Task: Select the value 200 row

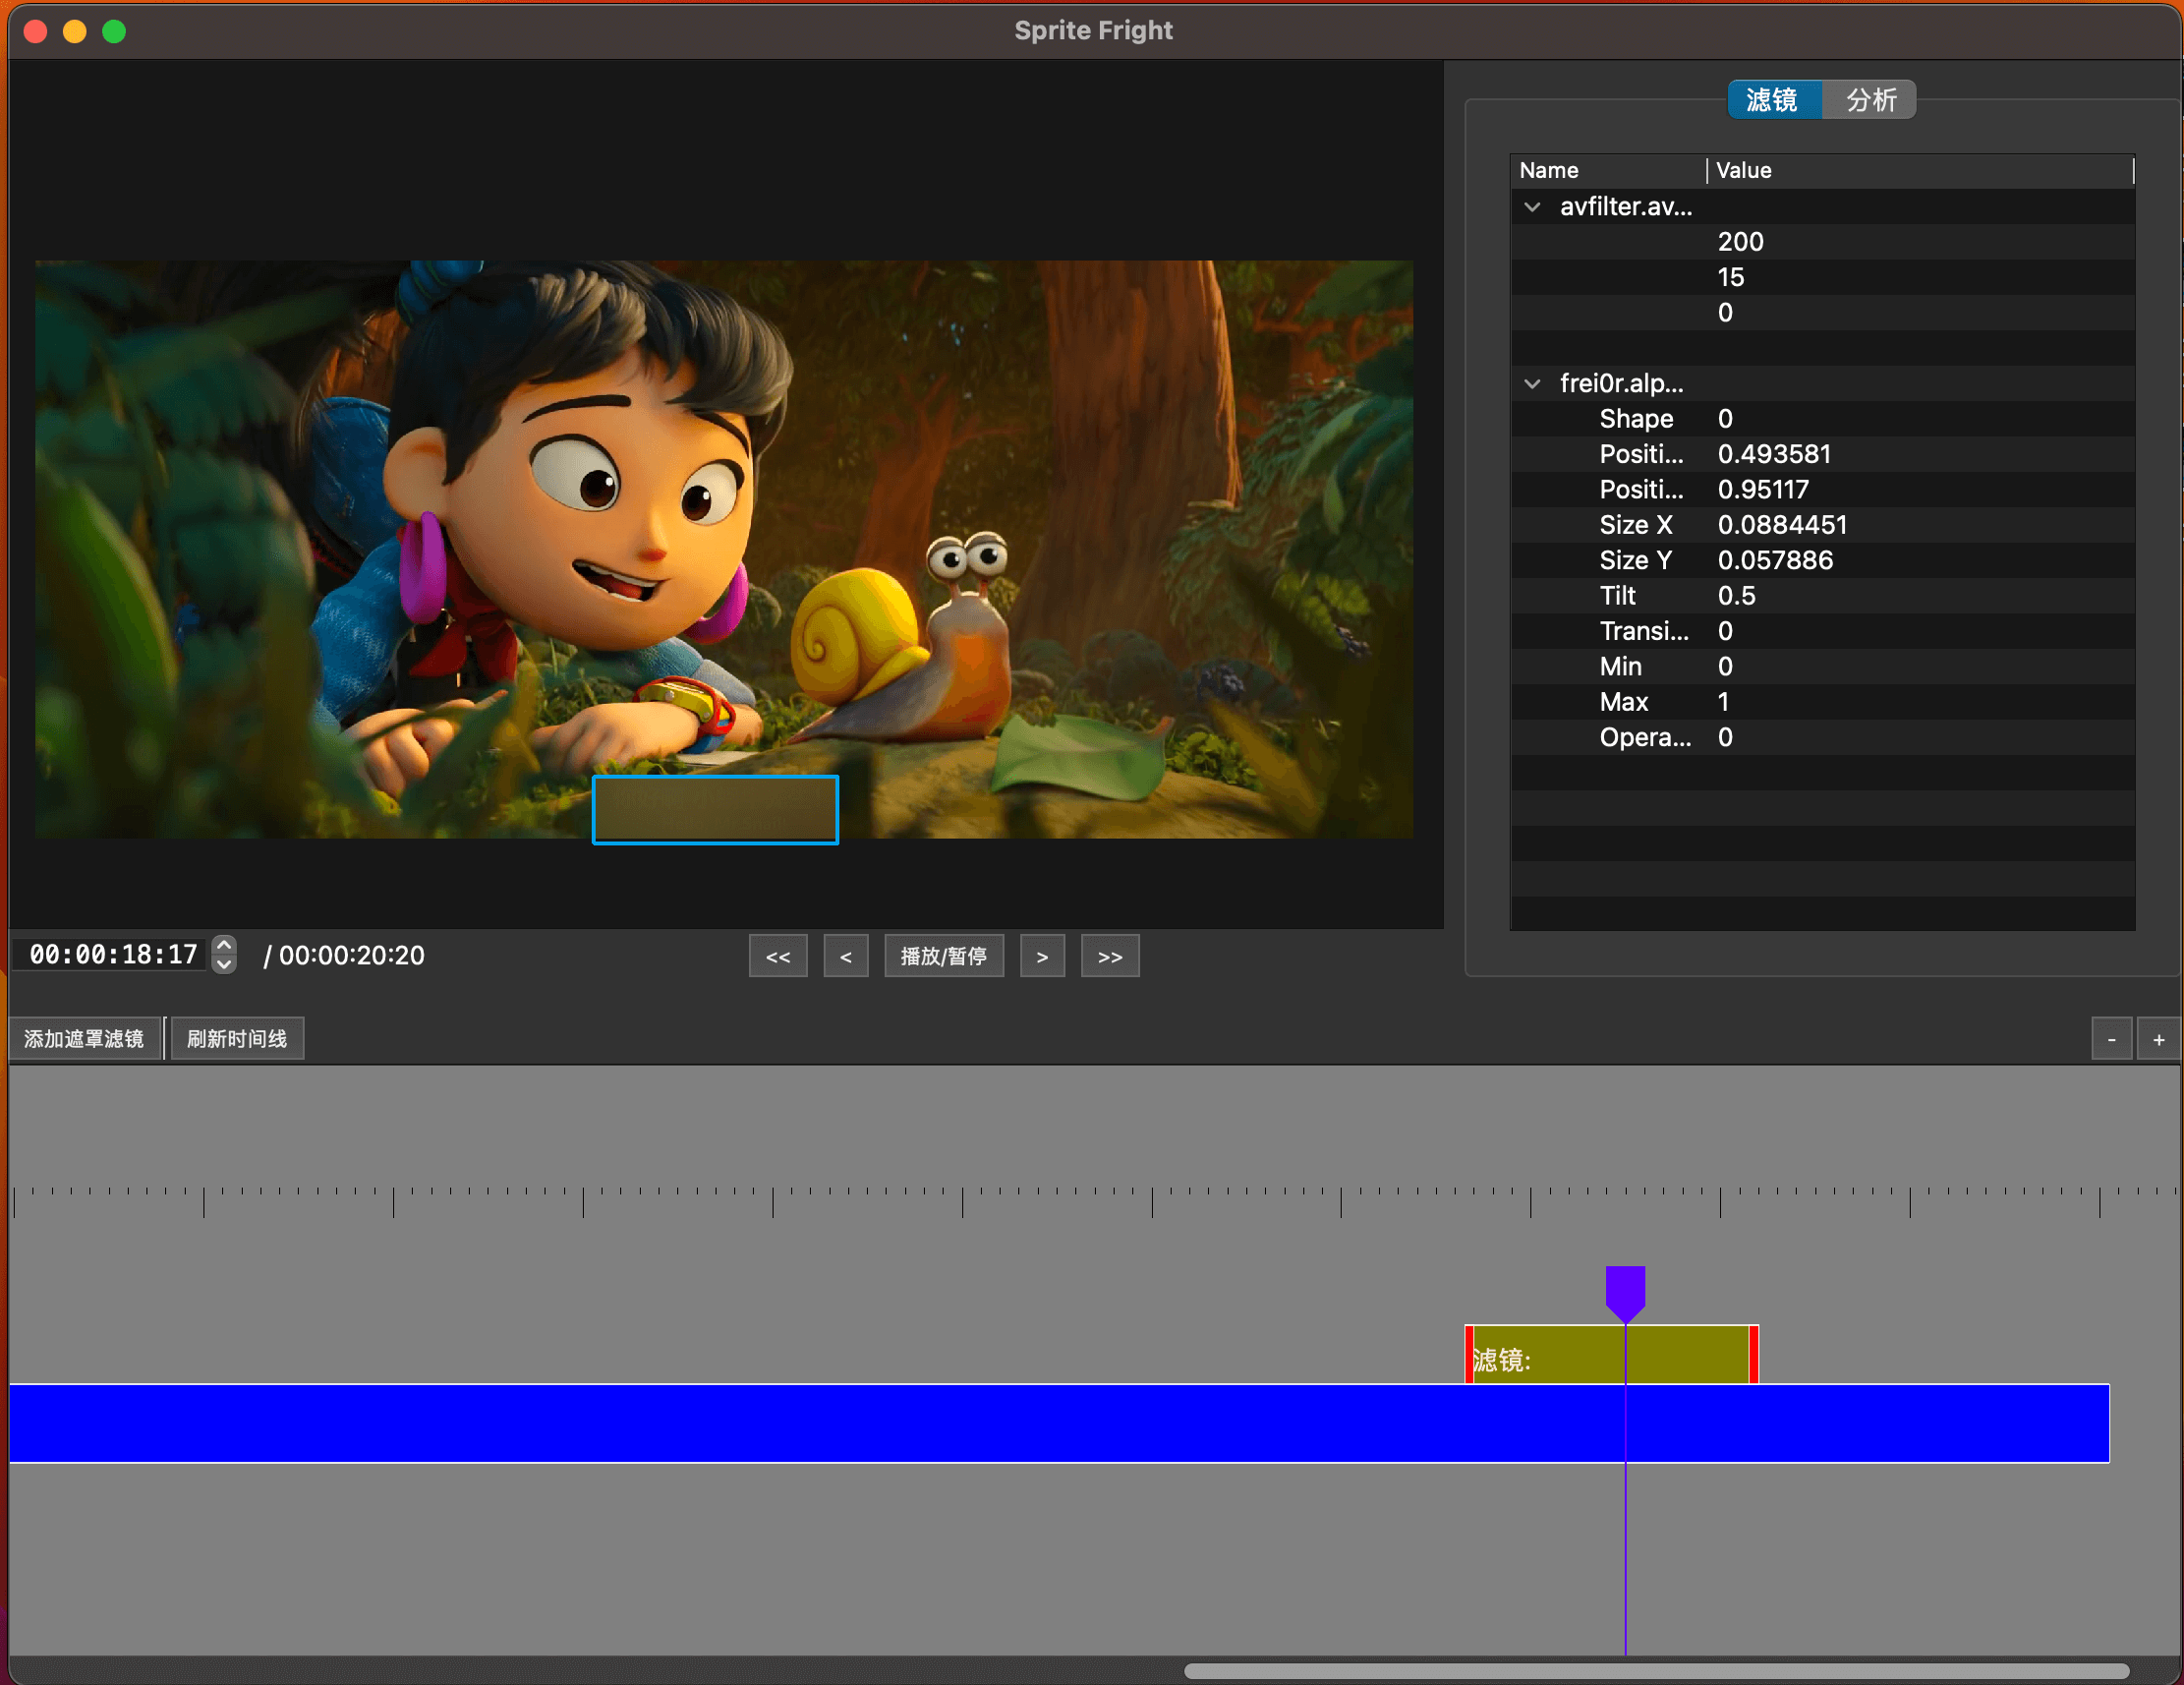Action: (1823, 242)
